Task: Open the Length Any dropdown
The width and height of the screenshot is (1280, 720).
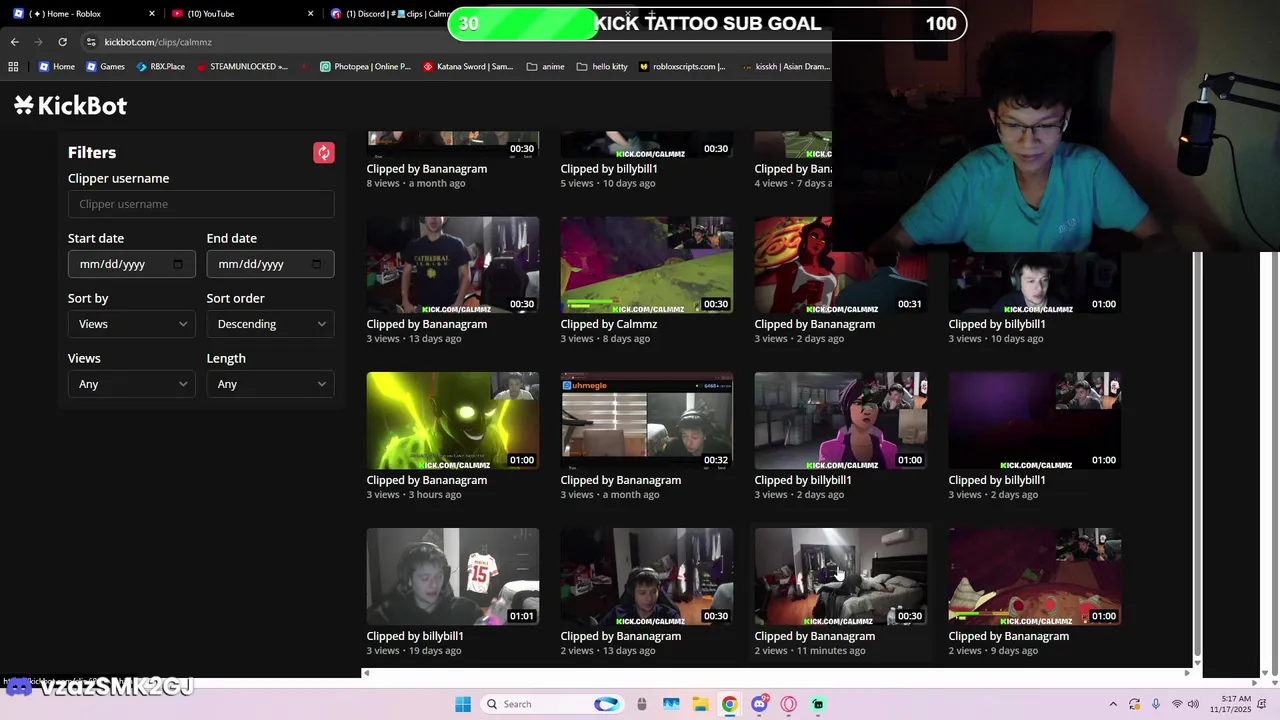Action: click(x=270, y=384)
